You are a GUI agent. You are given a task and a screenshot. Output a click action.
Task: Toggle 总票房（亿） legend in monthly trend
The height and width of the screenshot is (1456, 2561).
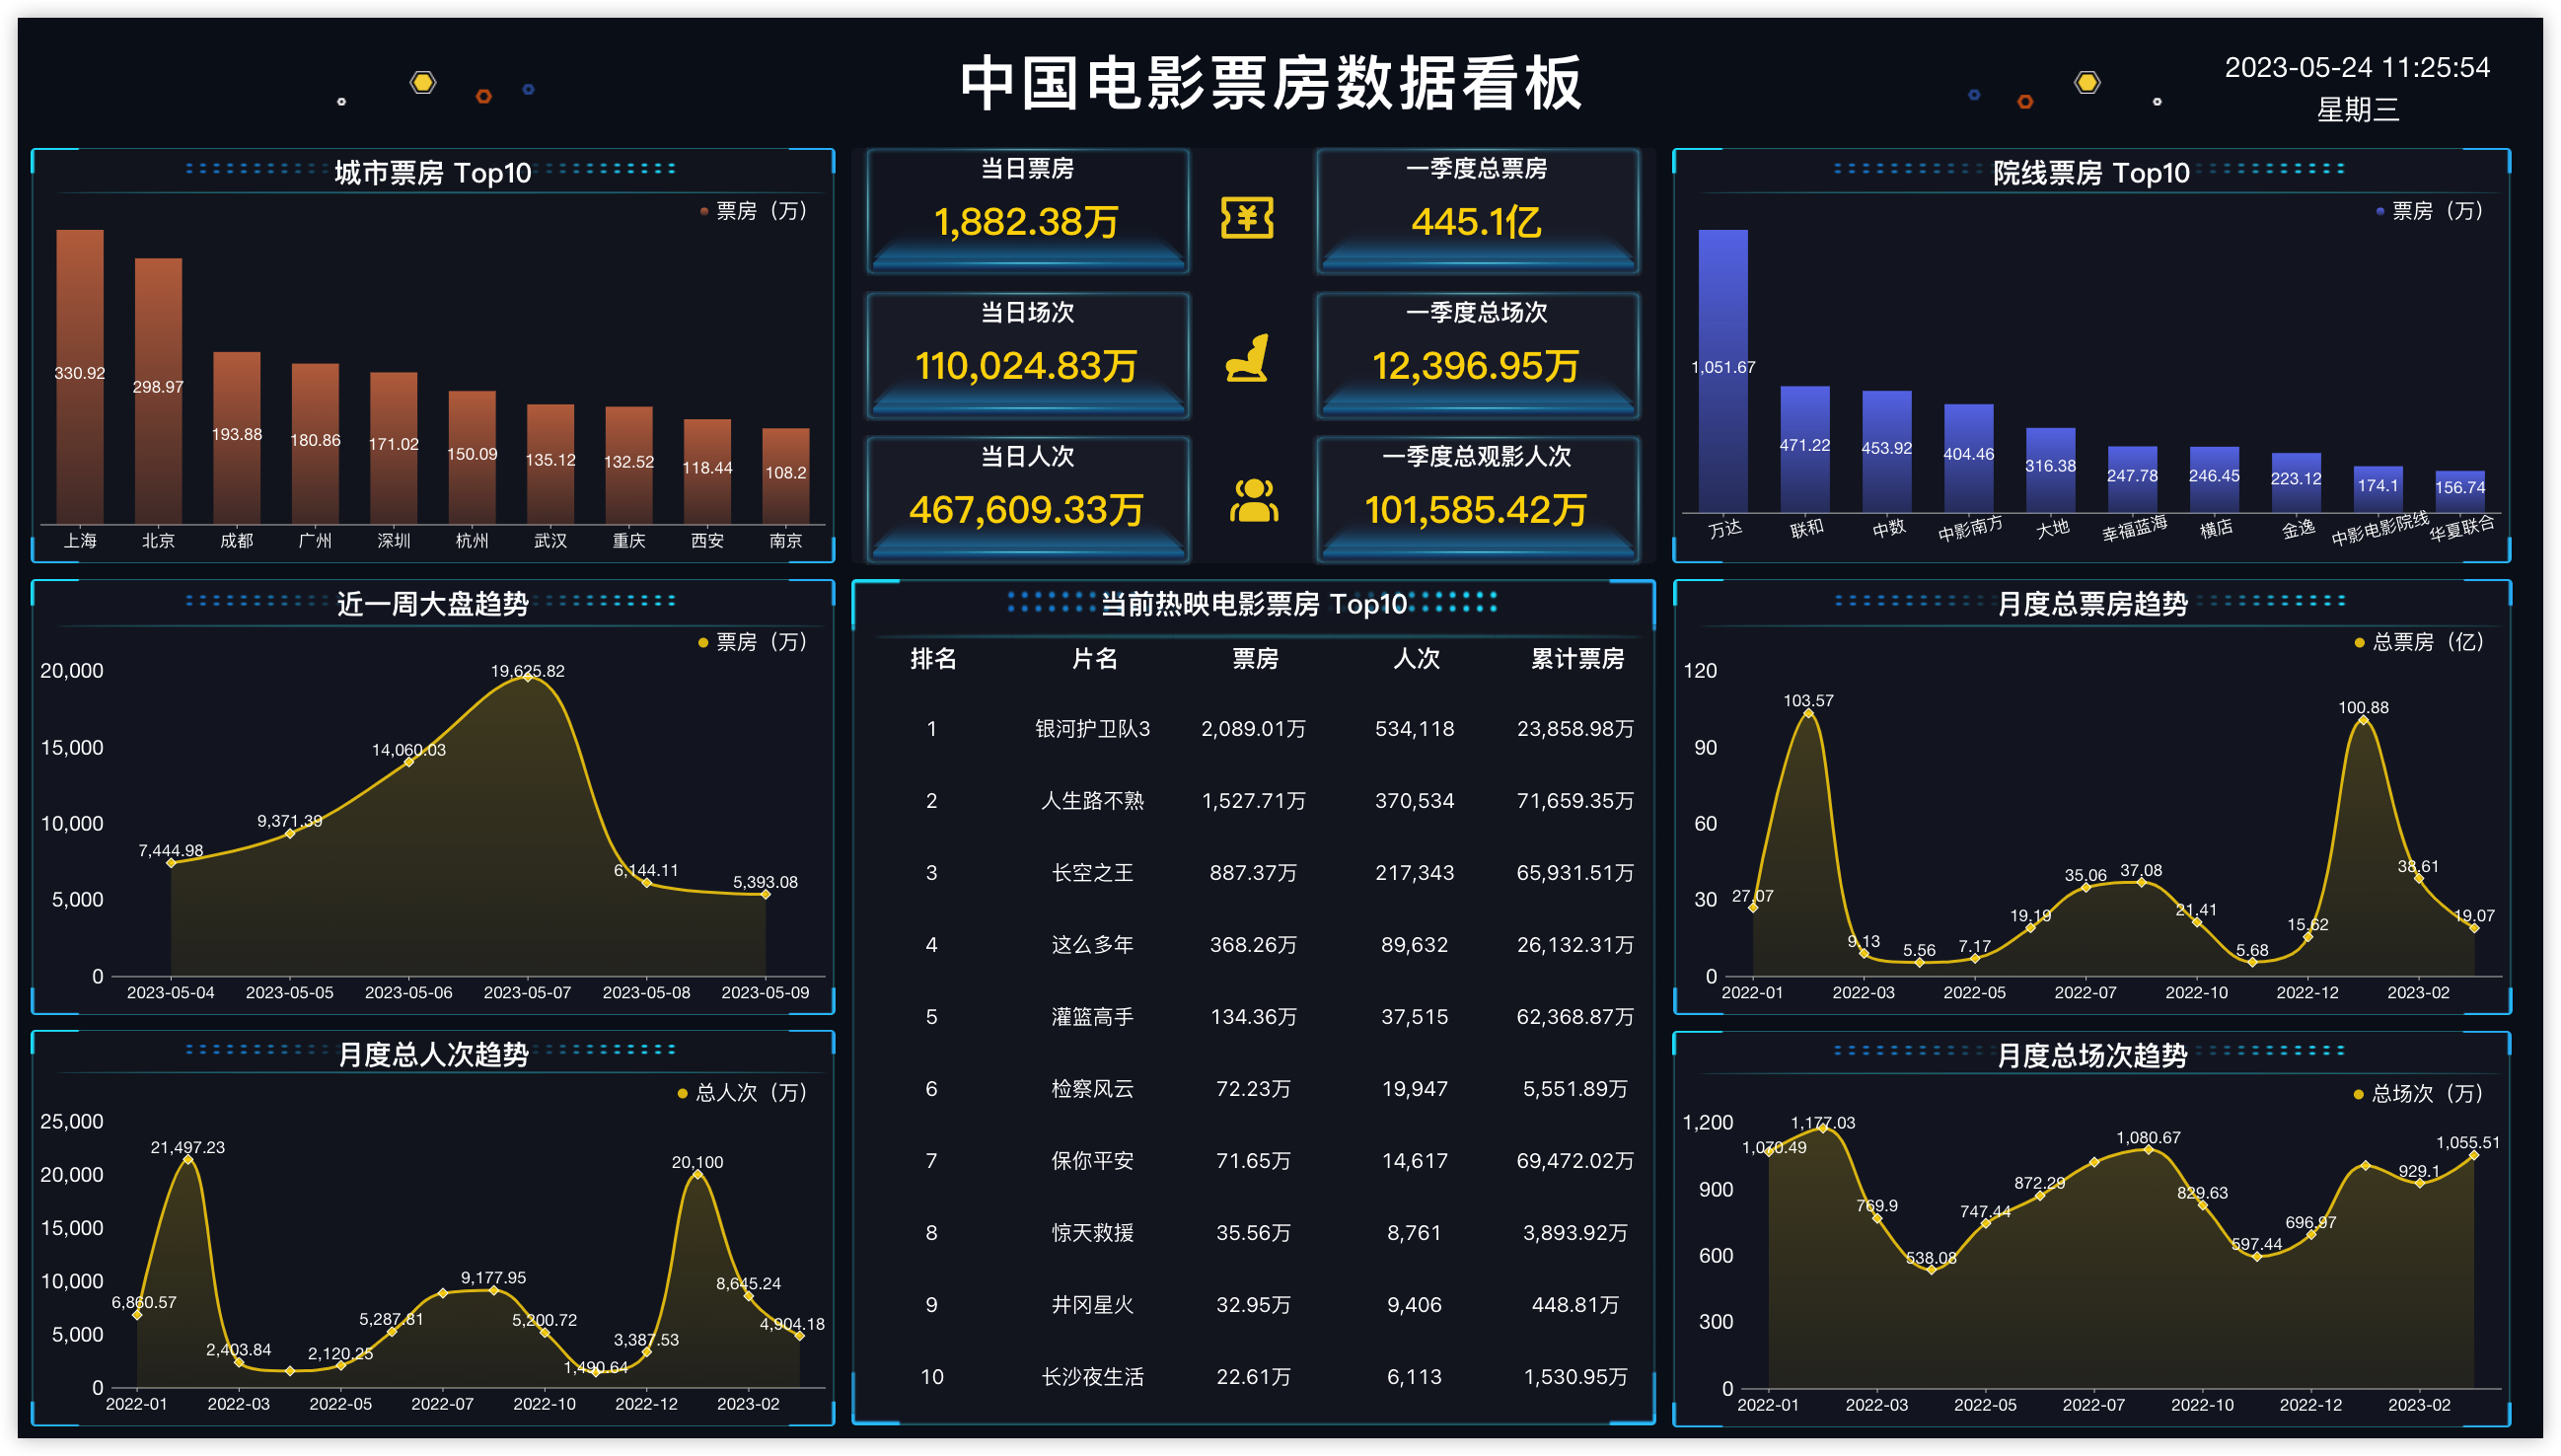[x=2418, y=642]
